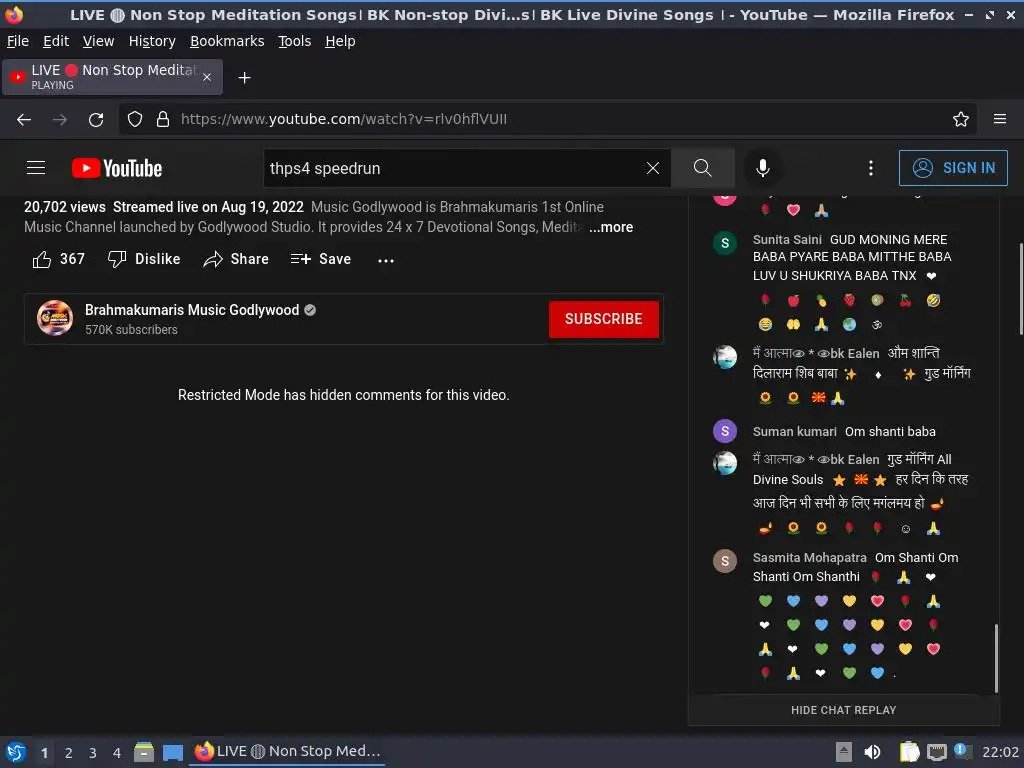Like the video with thumbs up

pos(59,259)
